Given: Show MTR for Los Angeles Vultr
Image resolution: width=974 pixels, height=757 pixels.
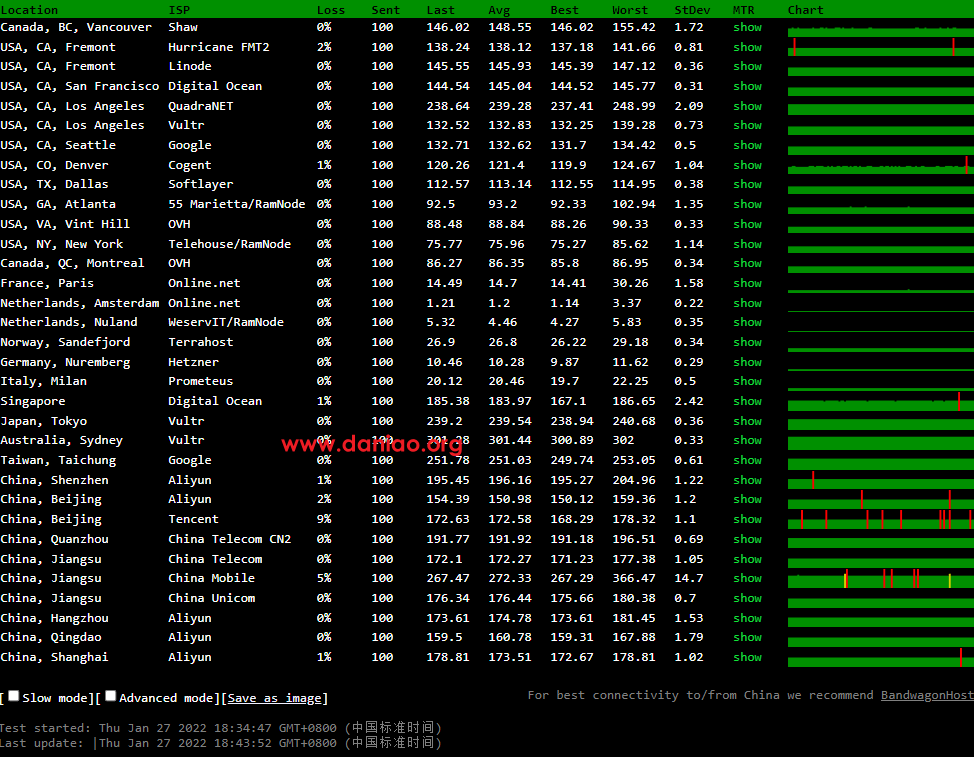Looking at the screenshot, I should [x=747, y=125].
